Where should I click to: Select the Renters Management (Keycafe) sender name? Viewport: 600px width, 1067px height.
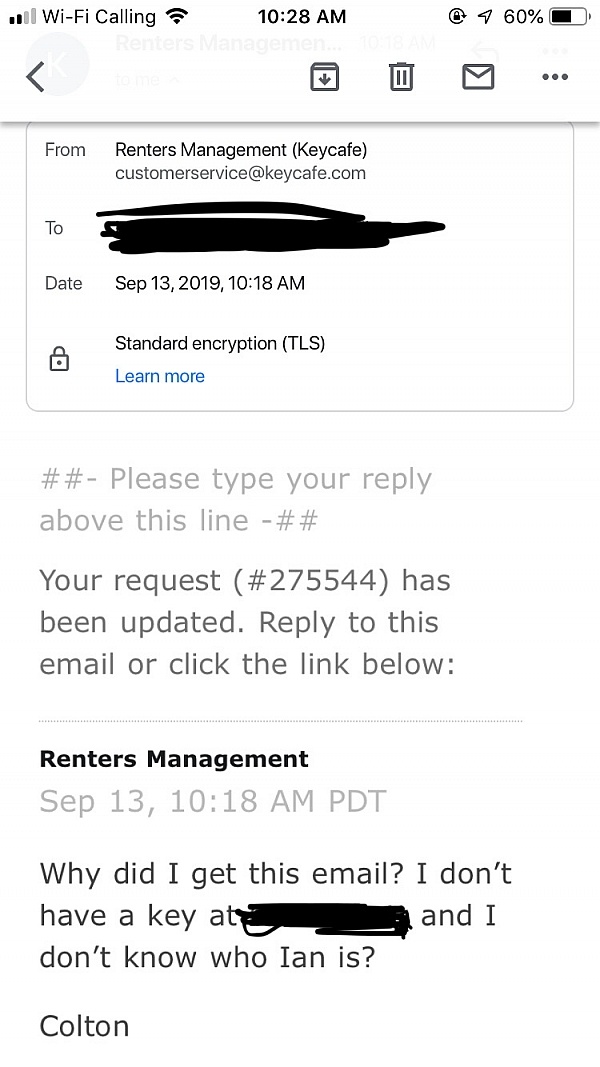click(x=241, y=149)
